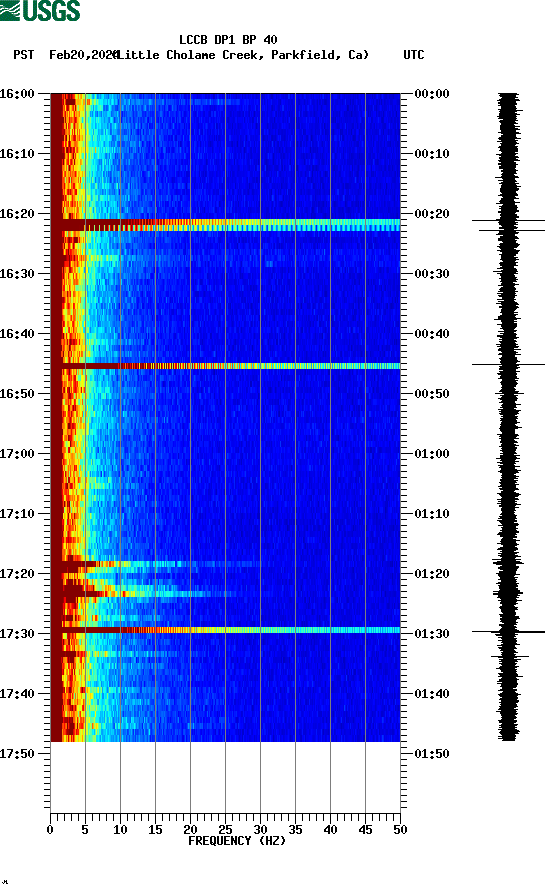The height and width of the screenshot is (893, 552).
Task: Click the 25 Hz frequency tick label
Action: tap(225, 830)
